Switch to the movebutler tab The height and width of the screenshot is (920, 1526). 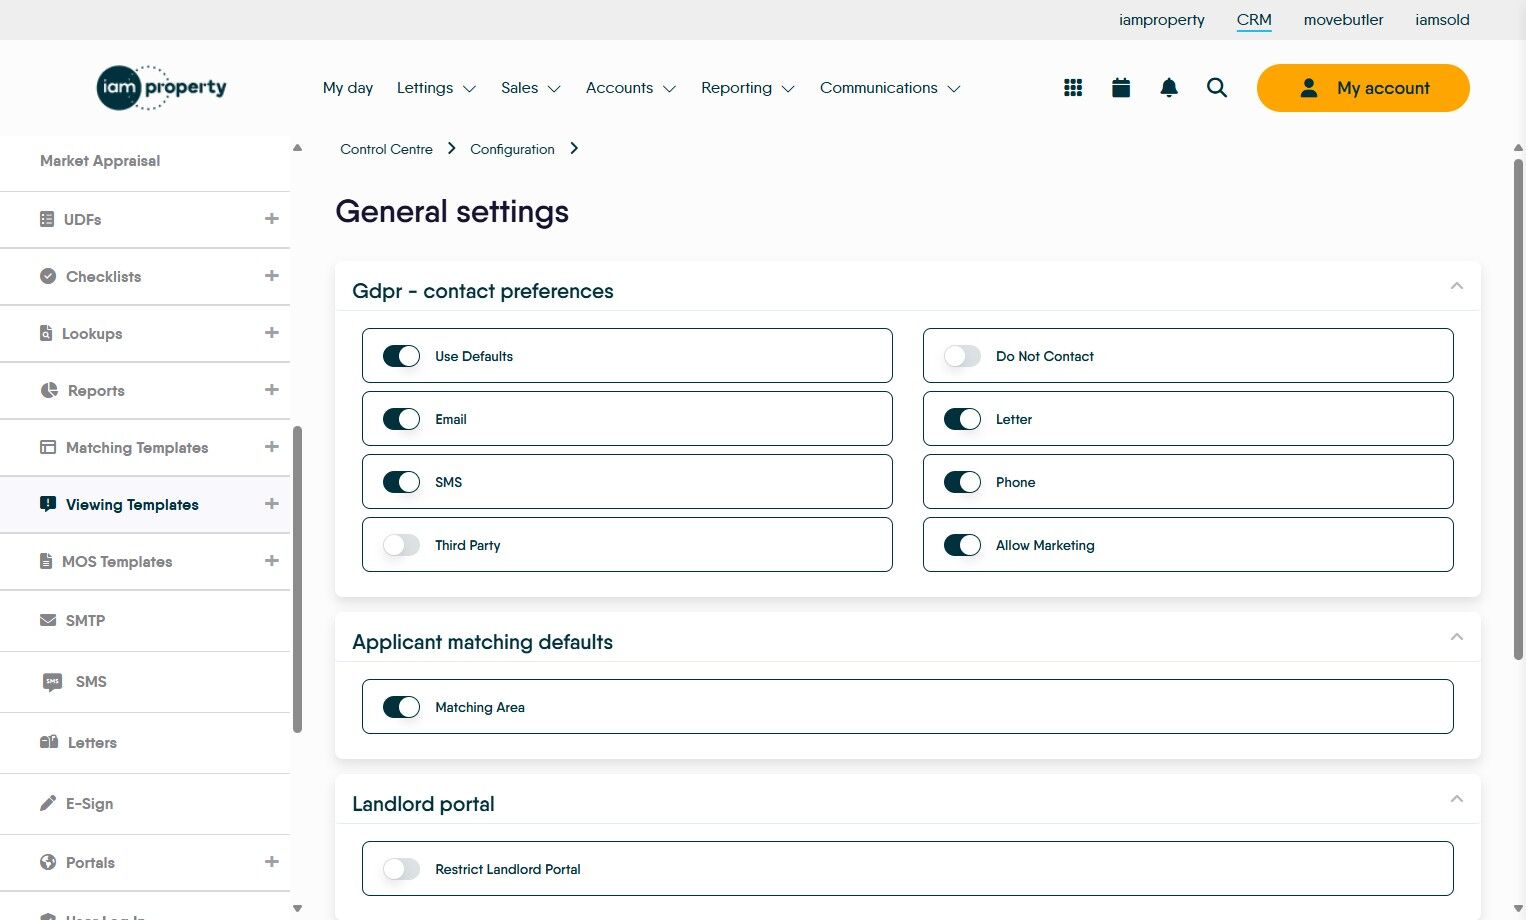(1343, 20)
